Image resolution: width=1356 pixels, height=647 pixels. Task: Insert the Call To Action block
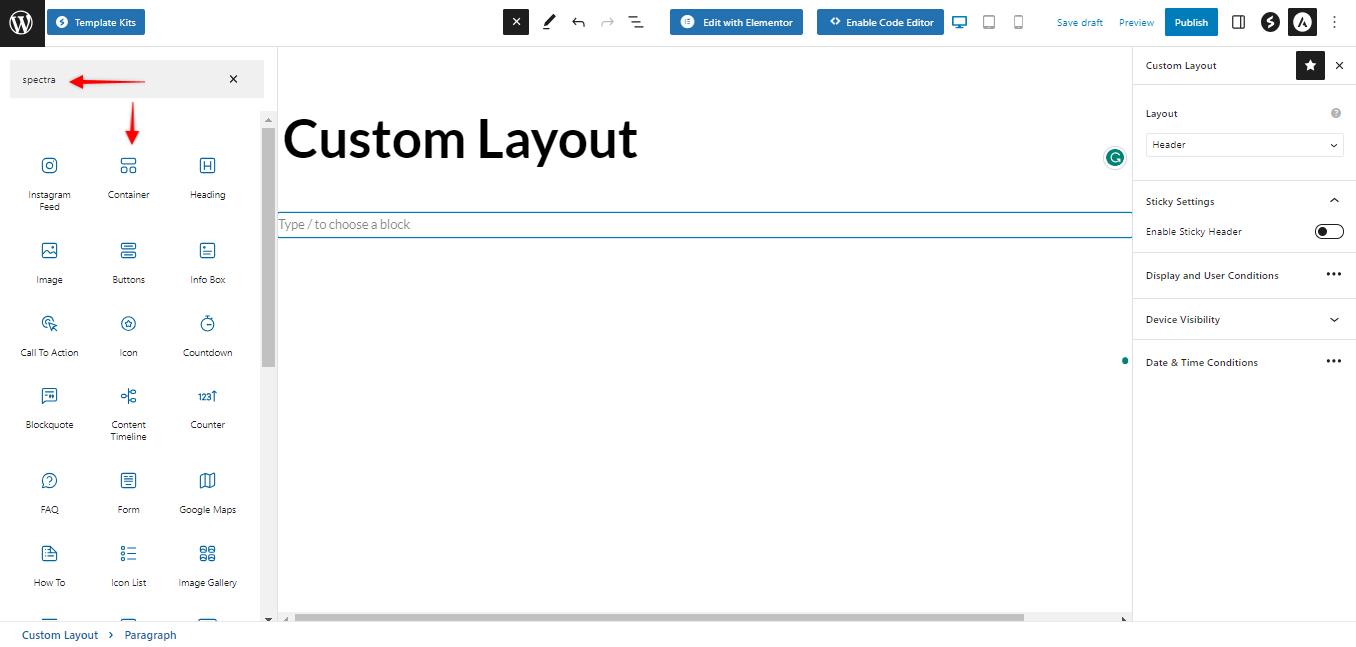pyautogui.click(x=50, y=336)
